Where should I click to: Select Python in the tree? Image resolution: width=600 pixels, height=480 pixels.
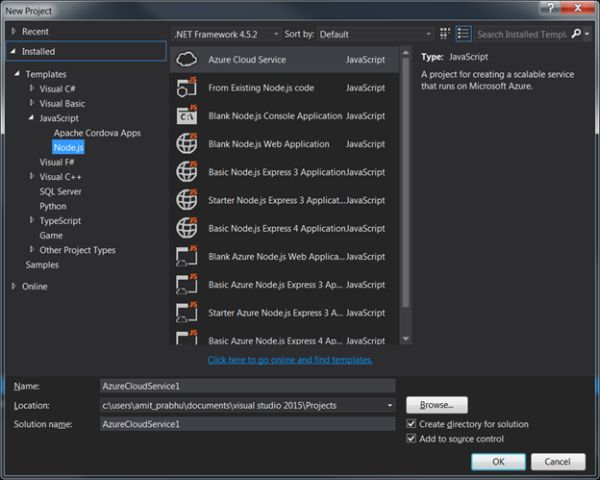53,206
